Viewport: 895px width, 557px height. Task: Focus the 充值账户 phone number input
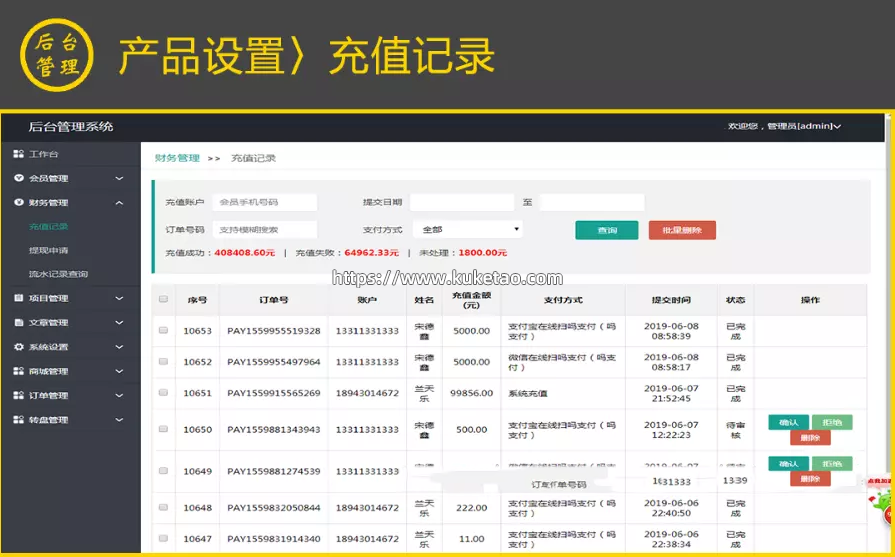pos(264,202)
